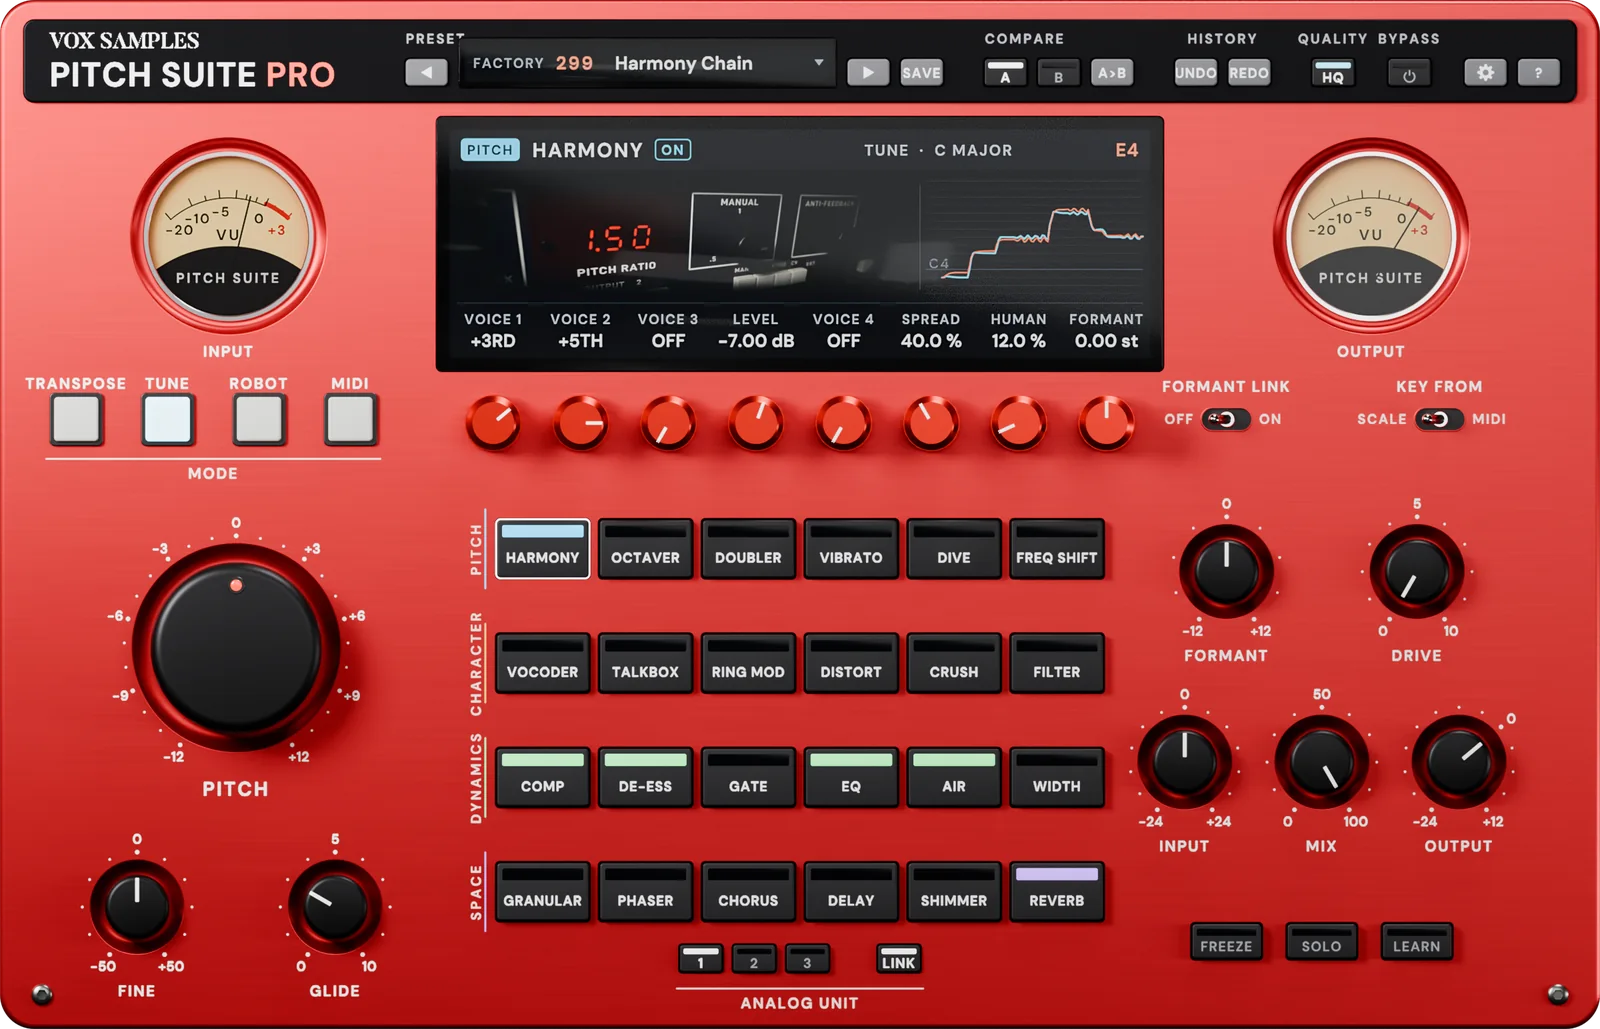Click the Glide knob
Viewport: 1600px width, 1029px height.
tap(334, 907)
